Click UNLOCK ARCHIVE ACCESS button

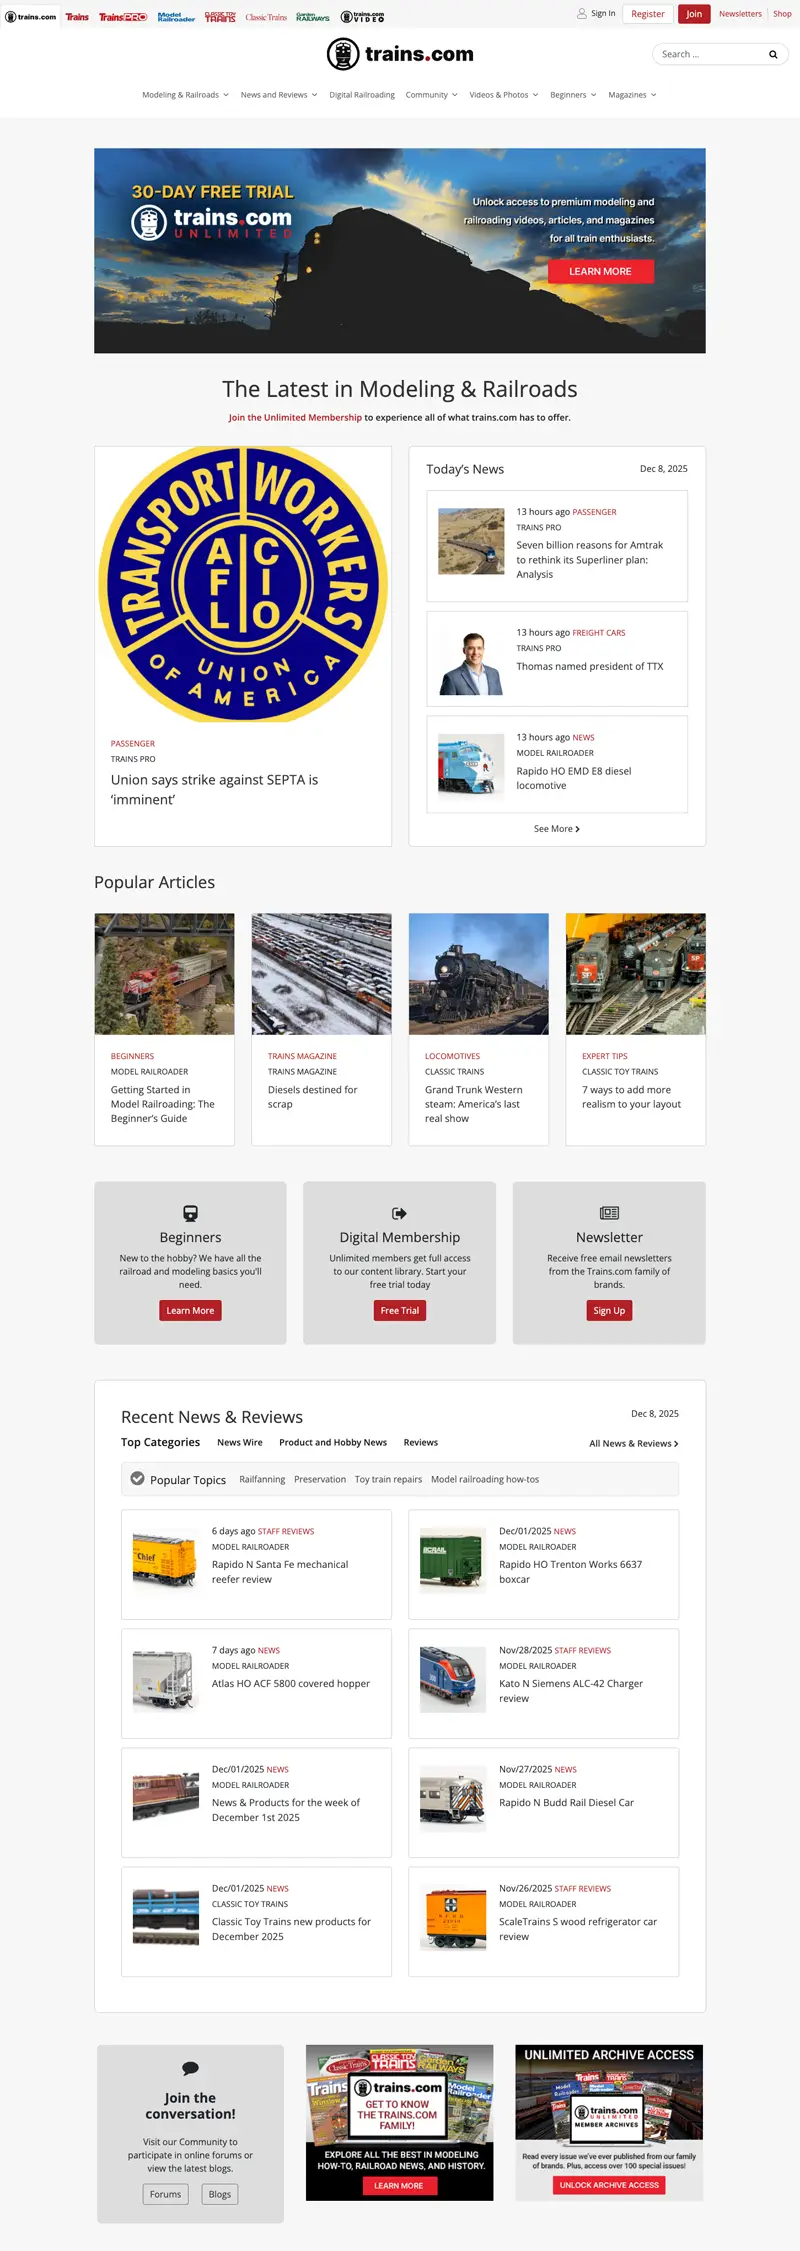(x=609, y=2185)
